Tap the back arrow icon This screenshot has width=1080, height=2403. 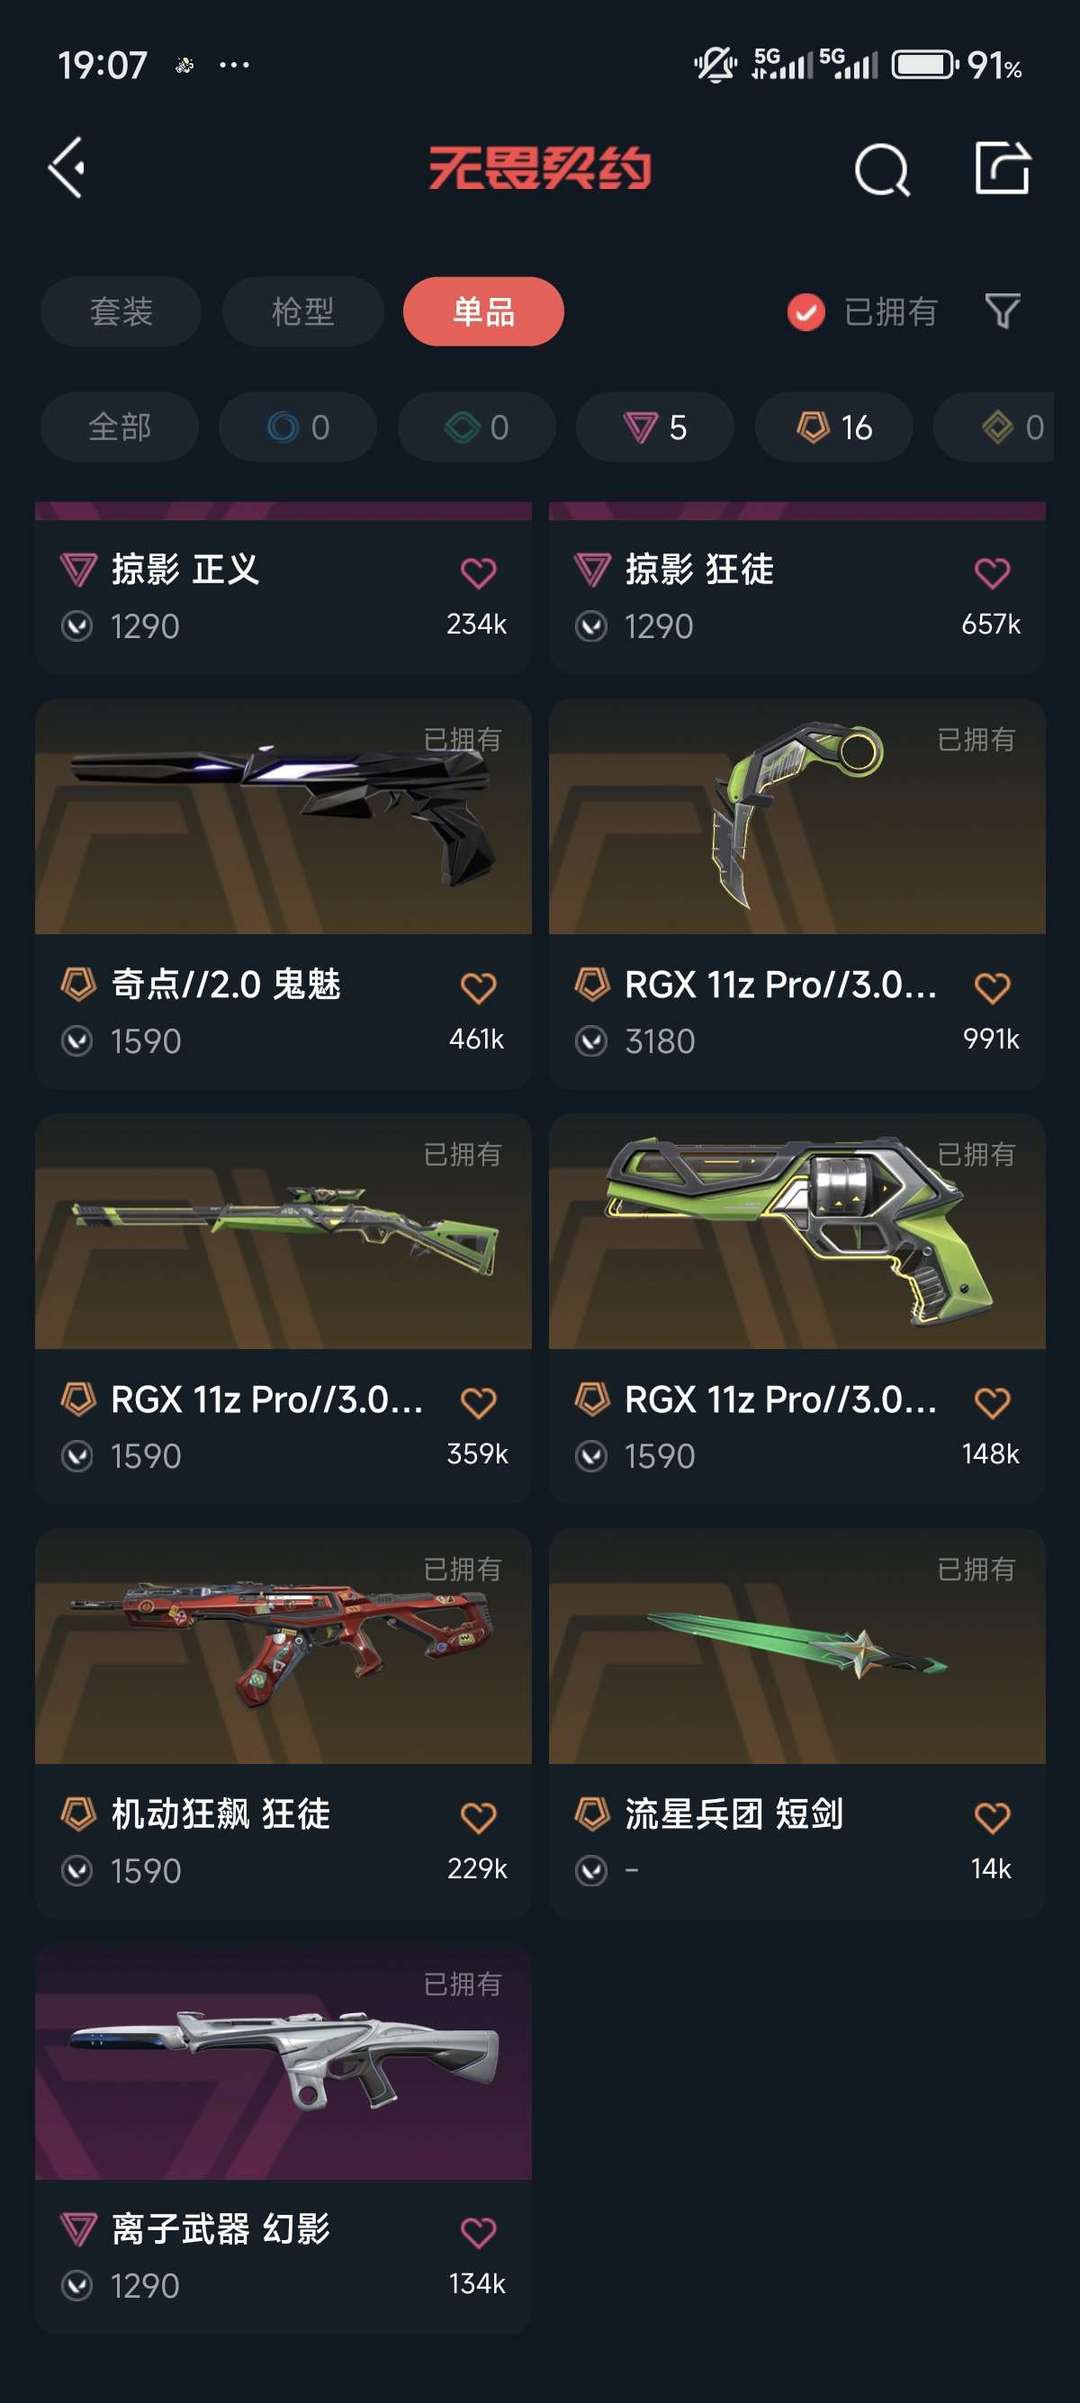(x=66, y=167)
